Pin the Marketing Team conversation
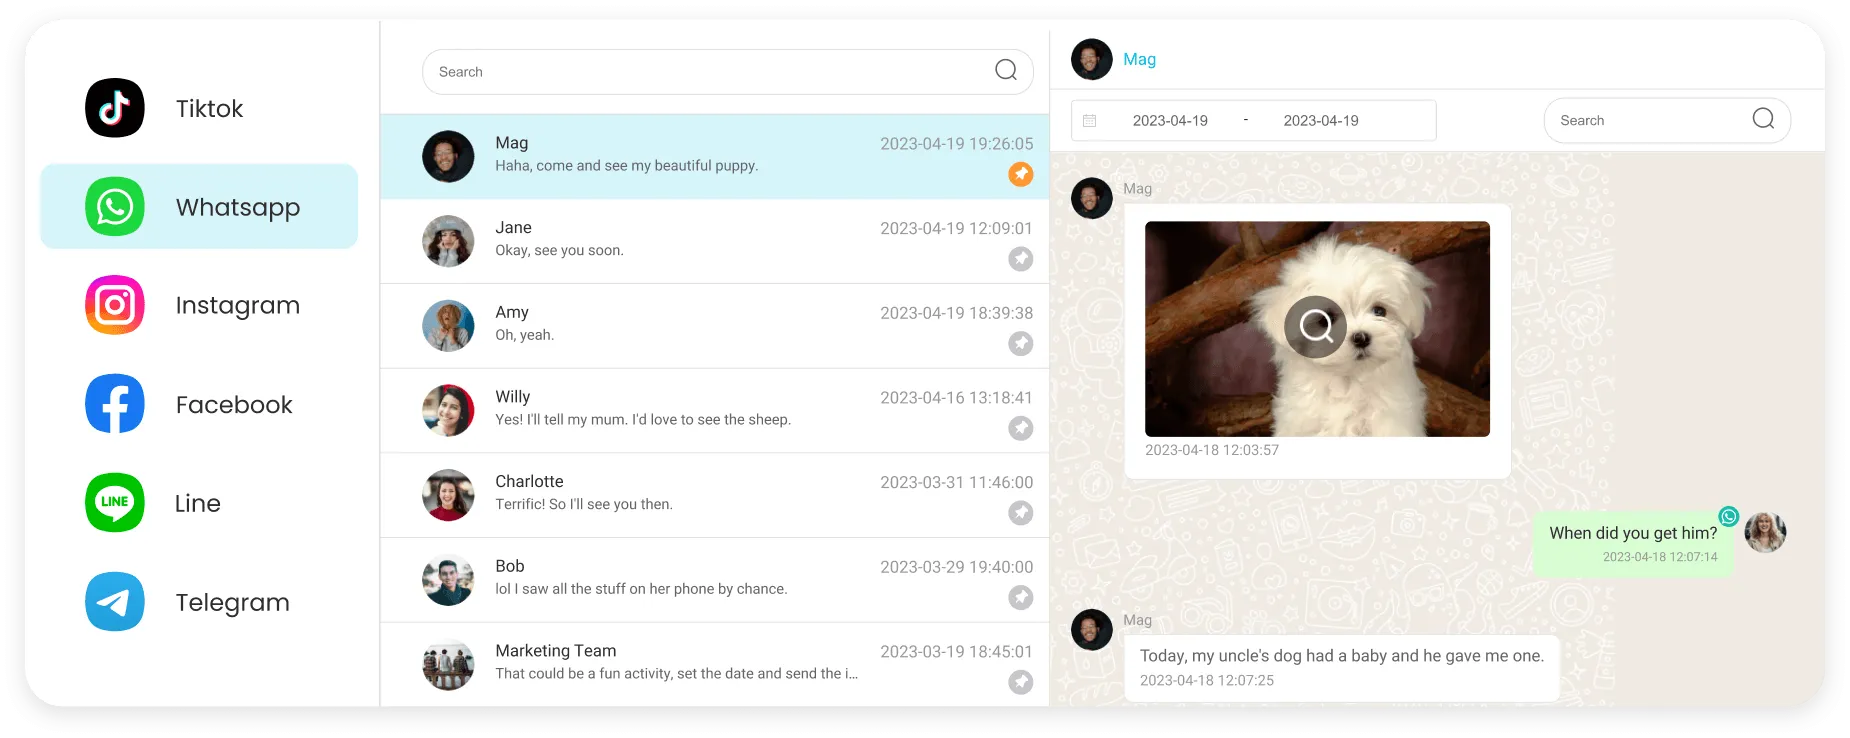The width and height of the screenshot is (1850, 738). point(1020,682)
